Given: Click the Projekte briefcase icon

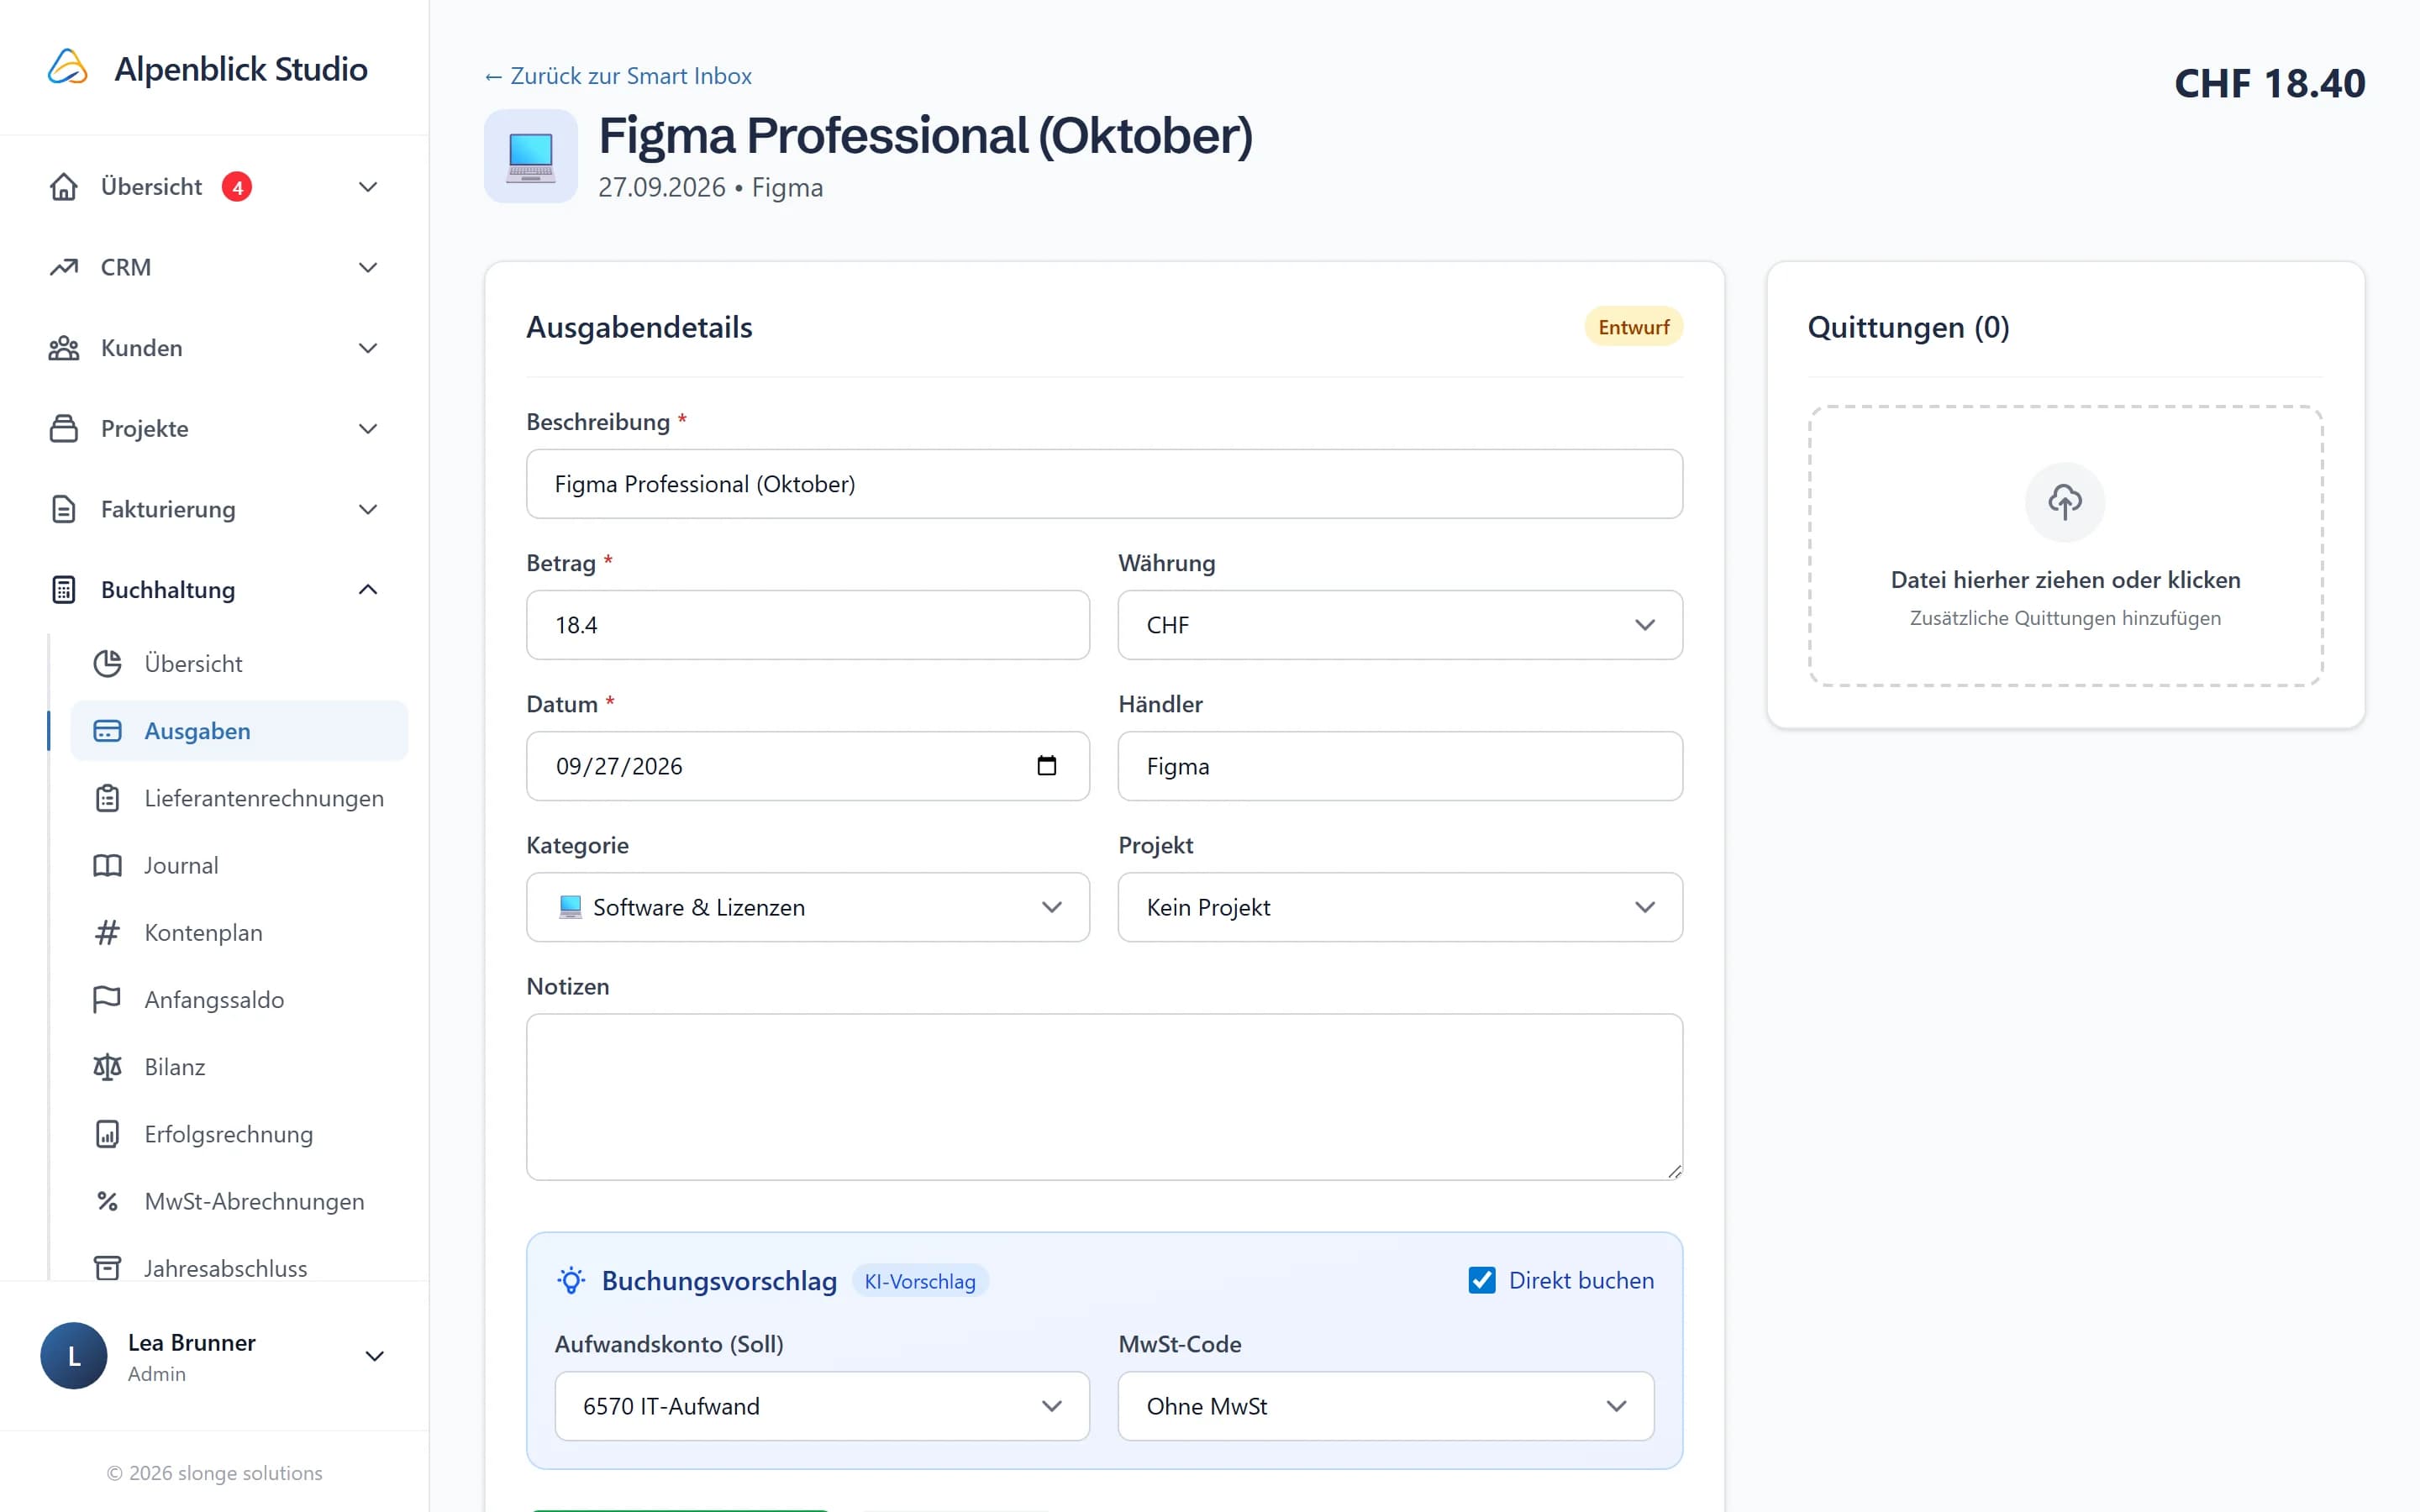Looking at the screenshot, I should (64, 428).
